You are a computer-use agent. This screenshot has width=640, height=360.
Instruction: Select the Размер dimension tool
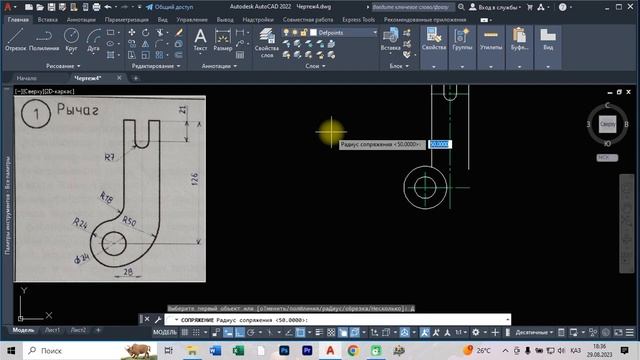[222, 39]
